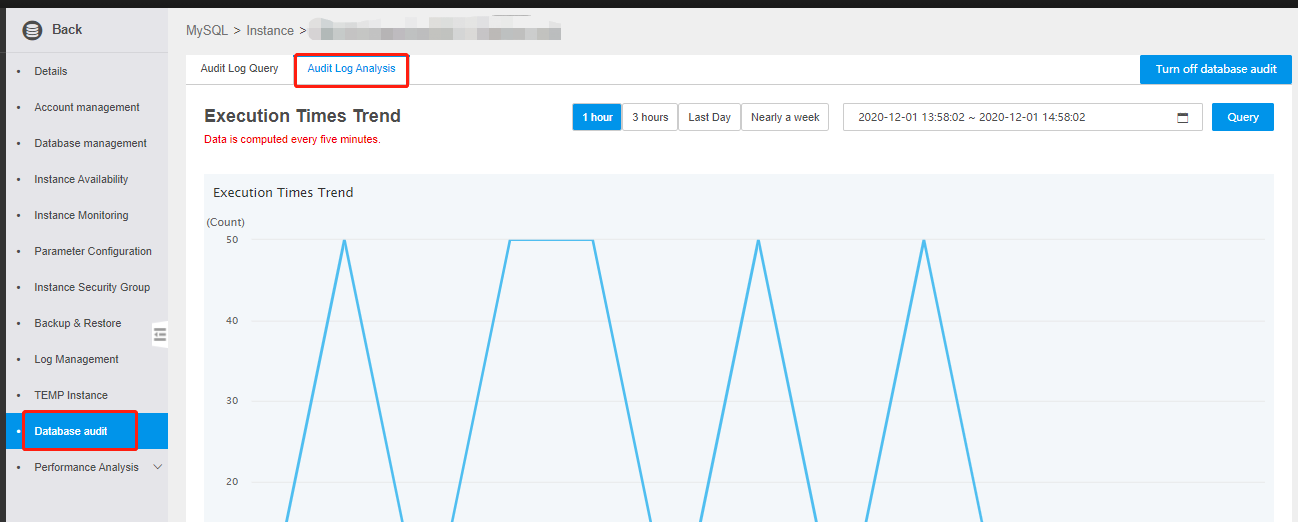The width and height of the screenshot is (1298, 522).
Task: Click the 40 value on the y-axis
Action: coord(232,321)
